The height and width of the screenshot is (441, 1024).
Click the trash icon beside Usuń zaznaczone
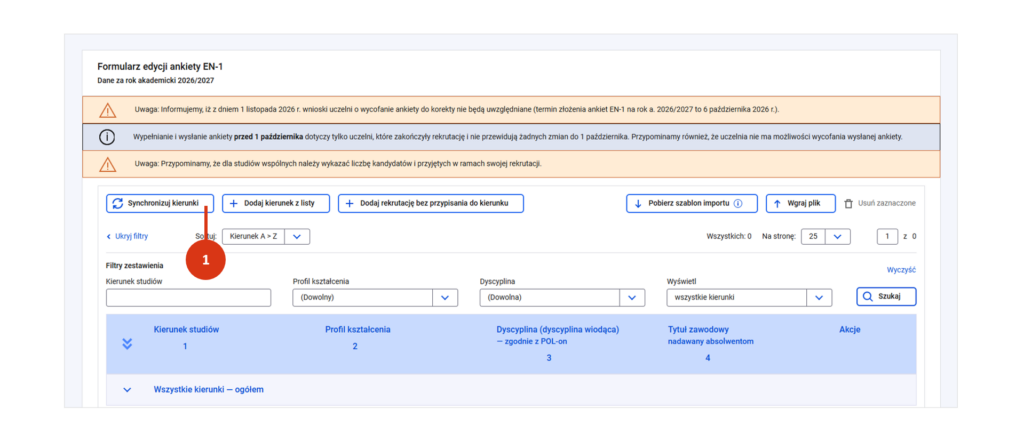click(848, 203)
